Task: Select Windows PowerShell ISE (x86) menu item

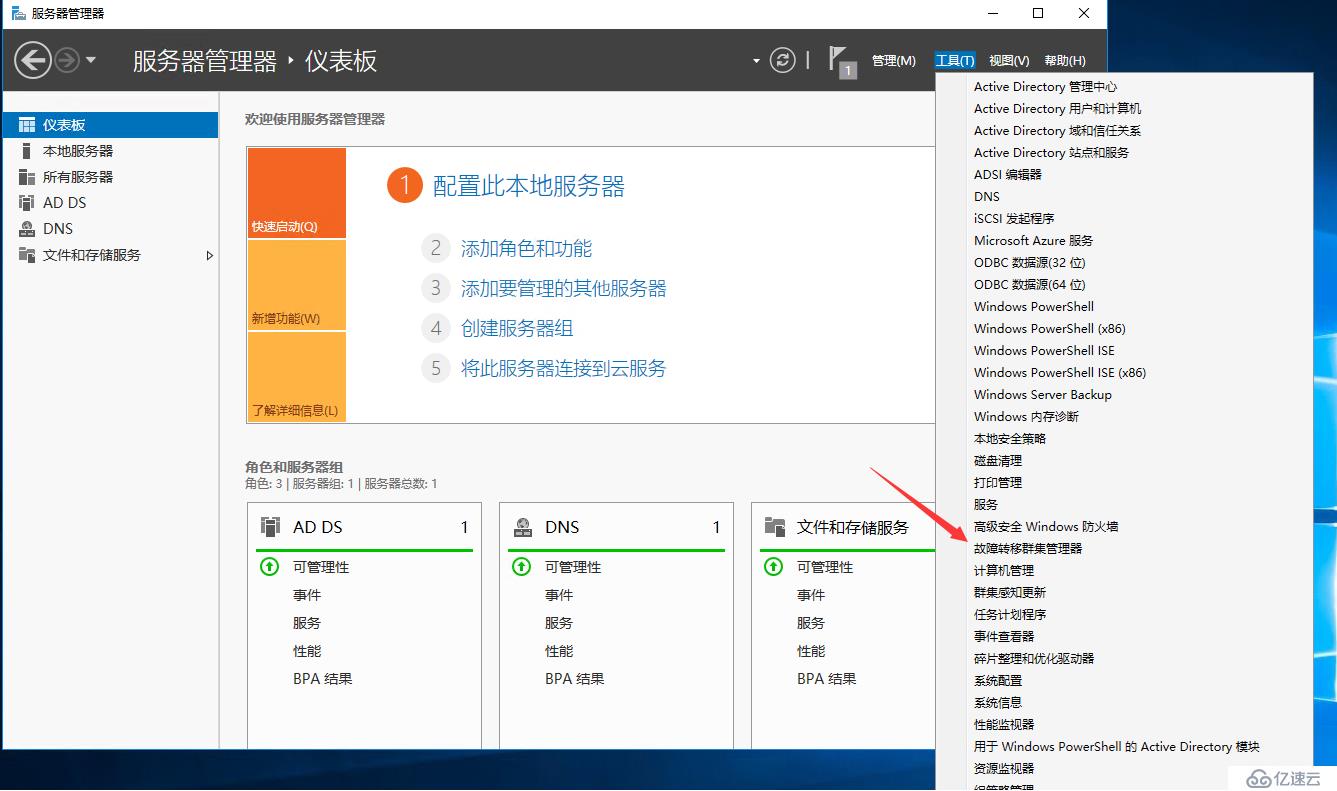Action: pos(1060,373)
